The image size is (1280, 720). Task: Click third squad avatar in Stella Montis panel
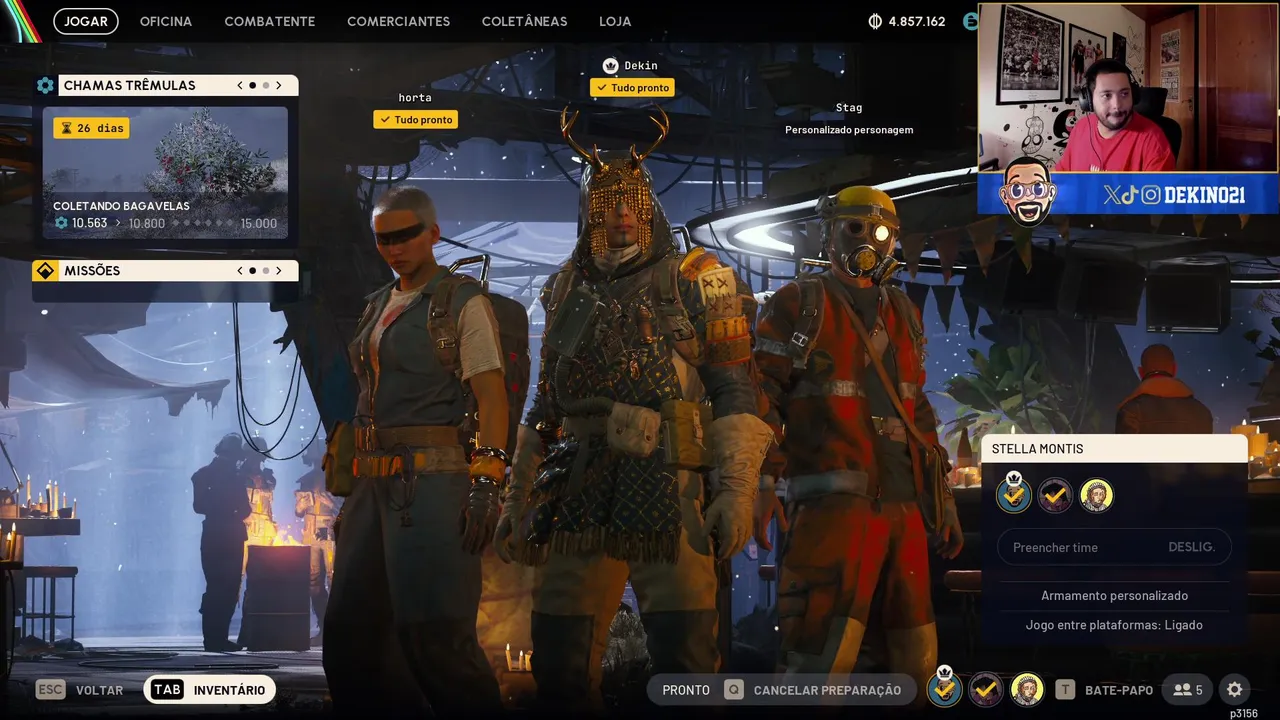pos(1097,495)
